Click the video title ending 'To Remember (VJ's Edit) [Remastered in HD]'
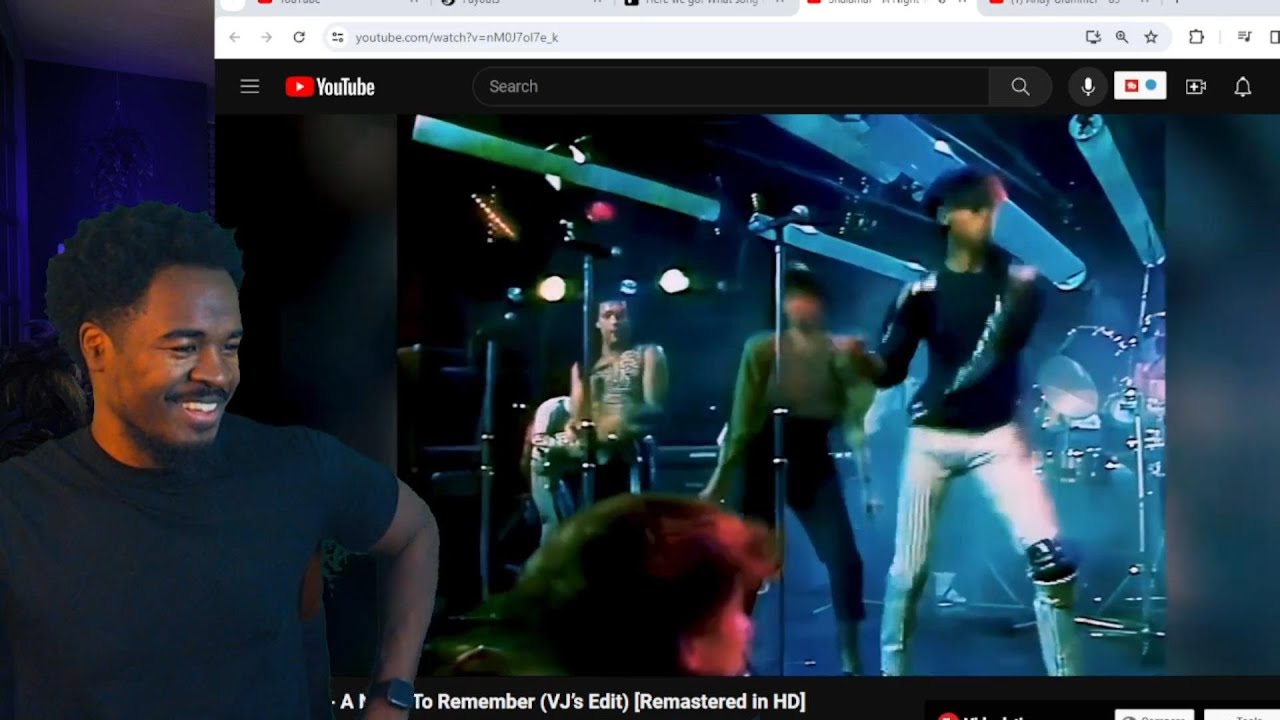The height and width of the screenshot is (720, 1280). pyautogui.click(x=567, y=702)
